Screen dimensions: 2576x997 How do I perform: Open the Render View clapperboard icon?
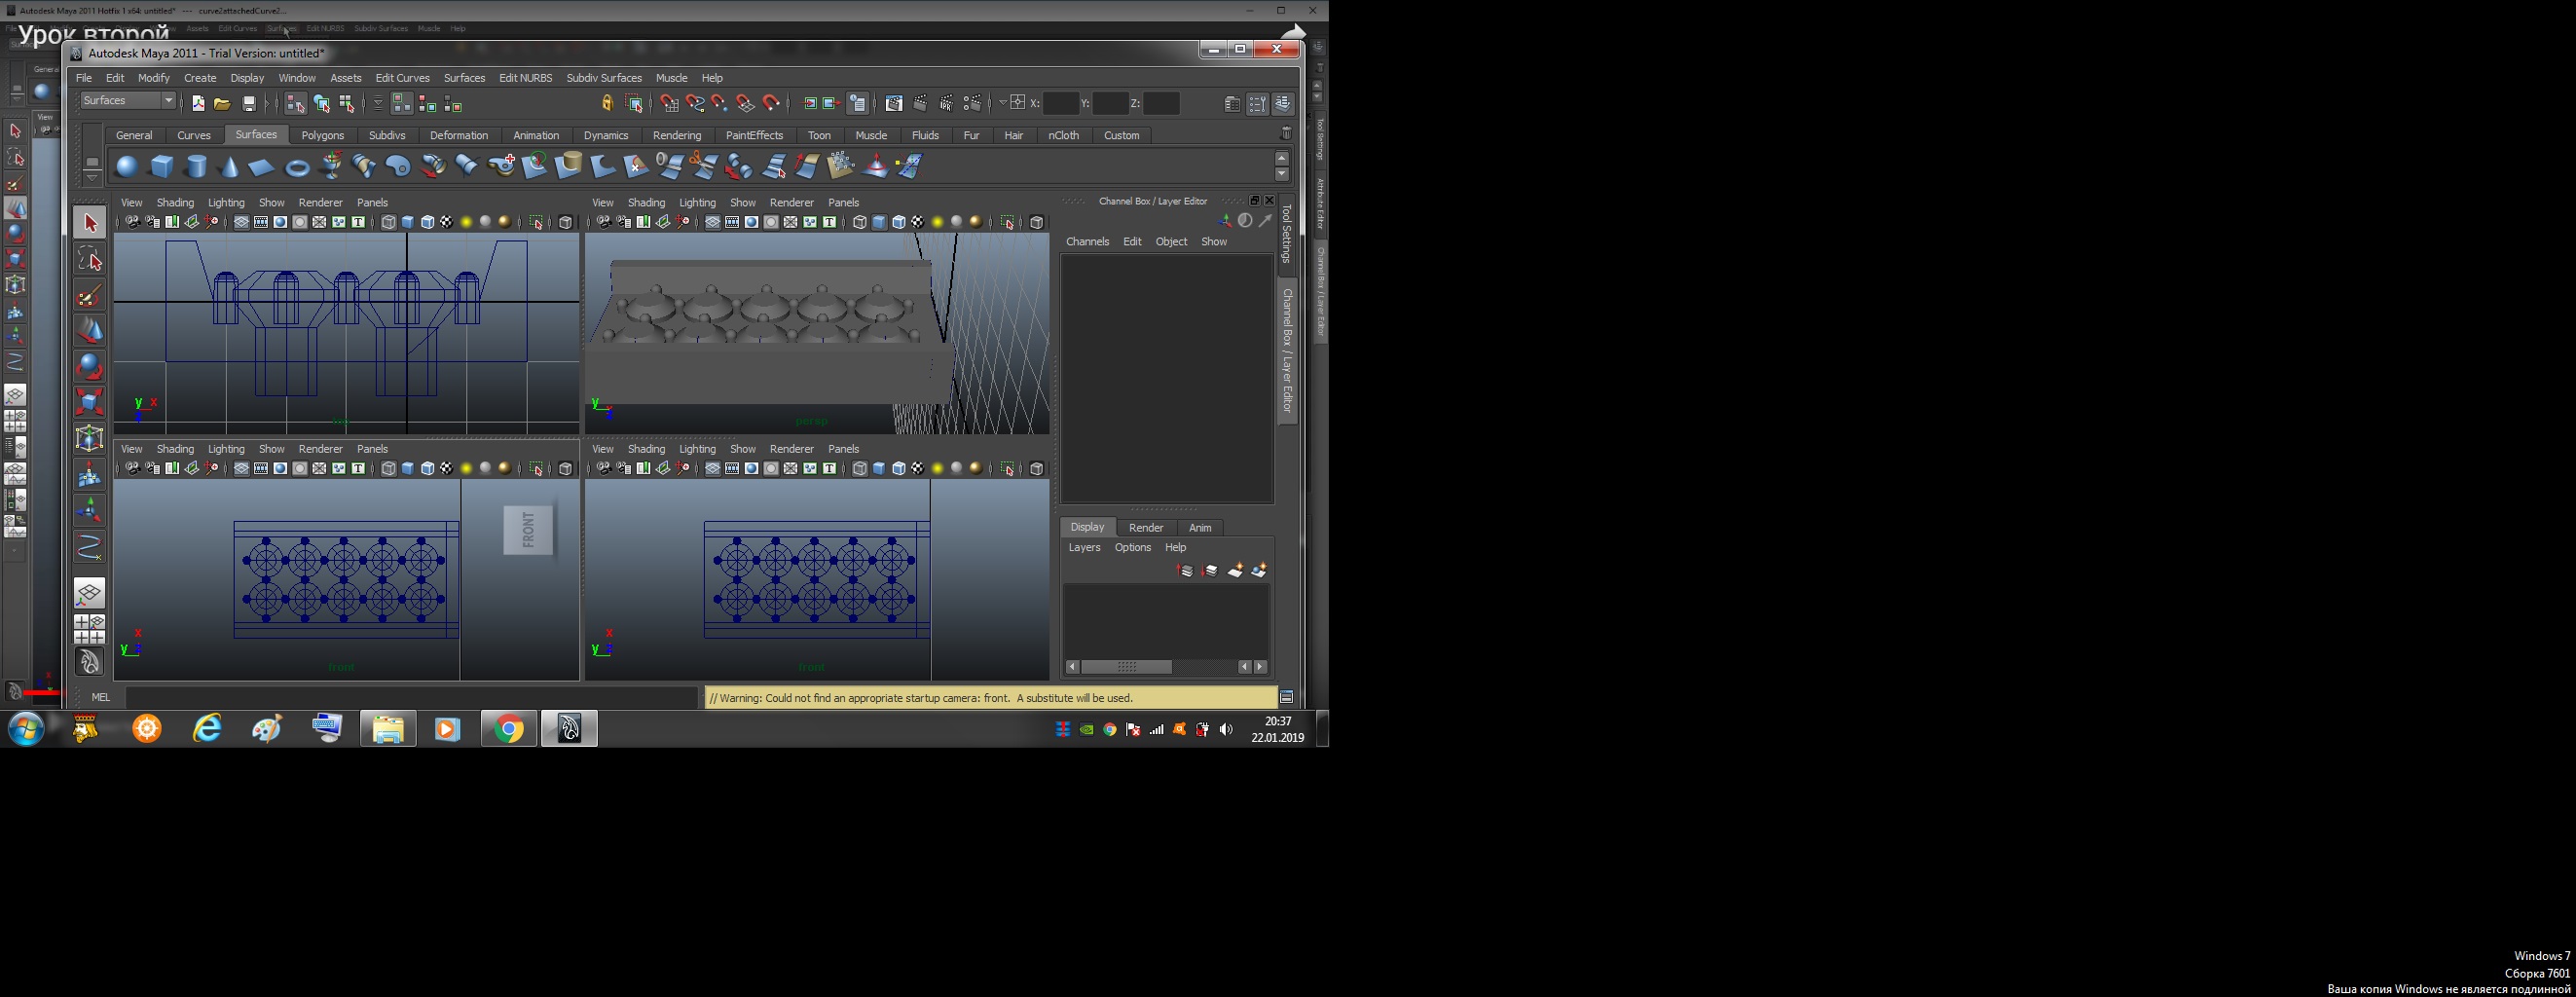(895, 103)
